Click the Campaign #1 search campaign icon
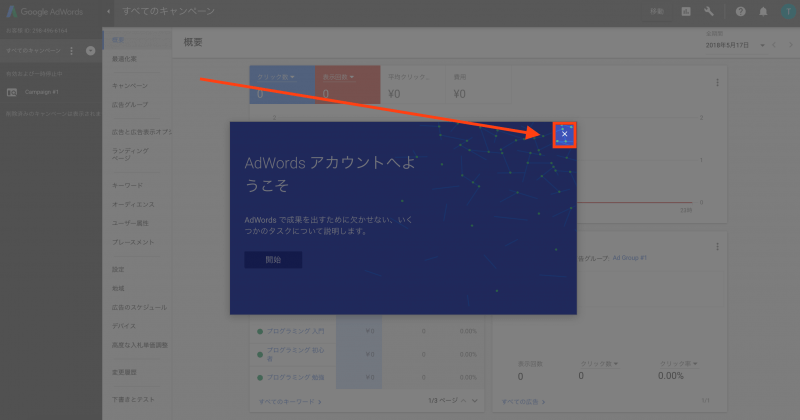800x420 pixels. 12,92
